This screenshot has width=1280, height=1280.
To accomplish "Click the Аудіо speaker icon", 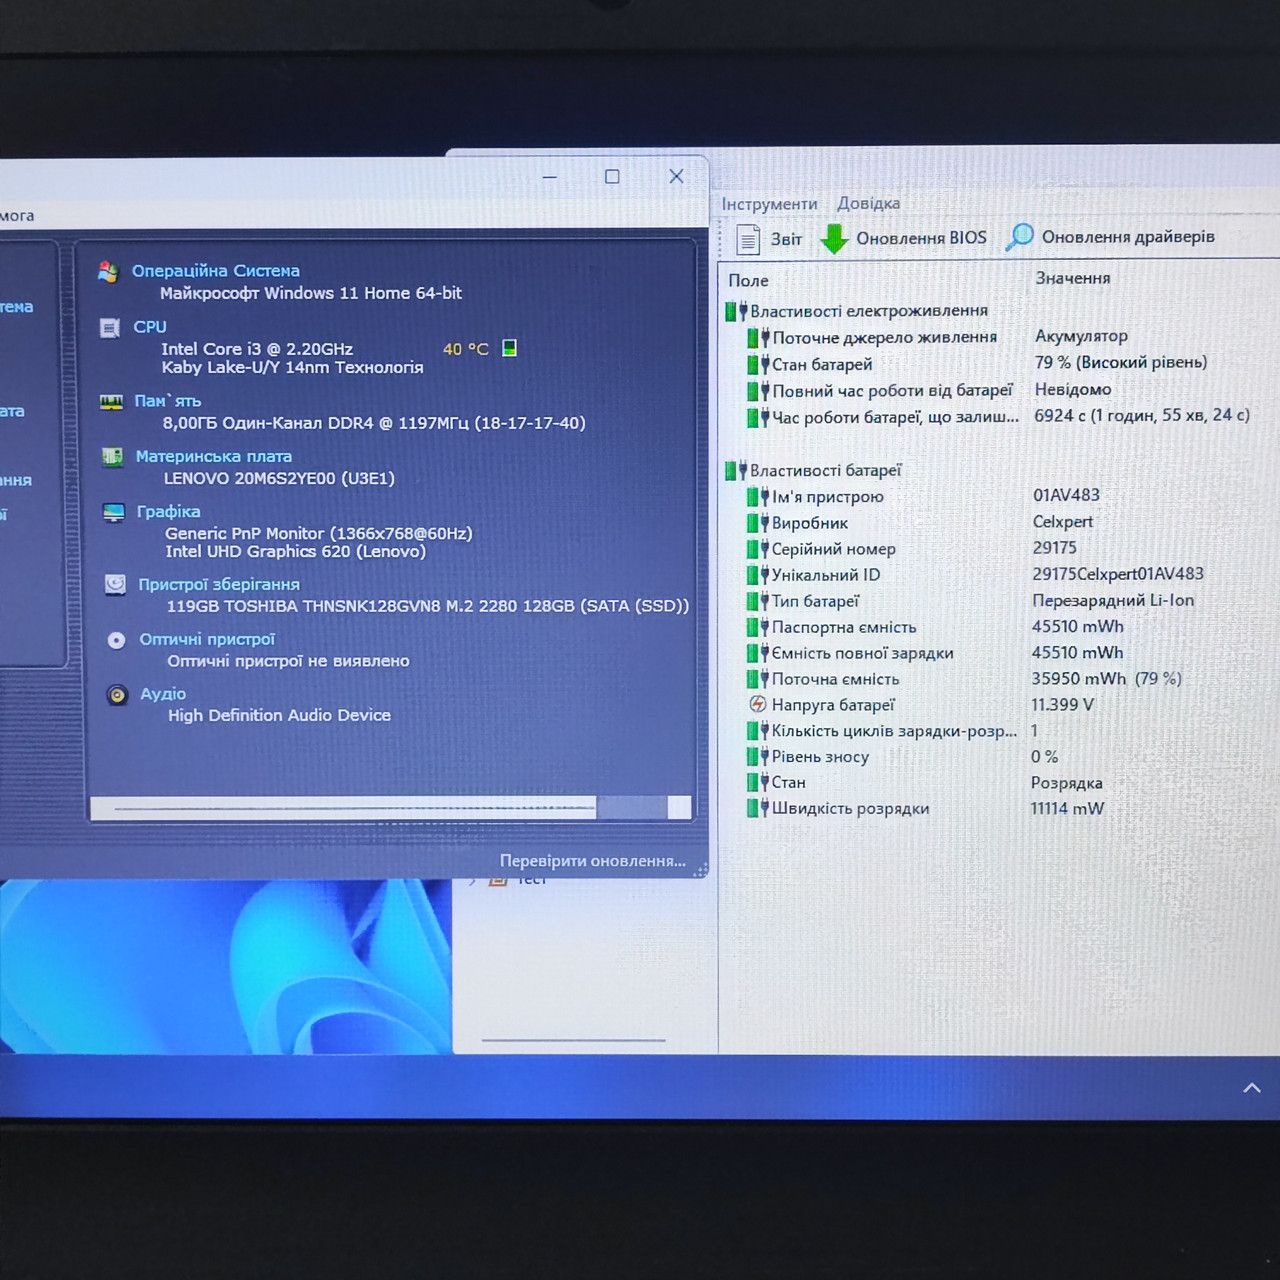I will [x=118, y=694].
